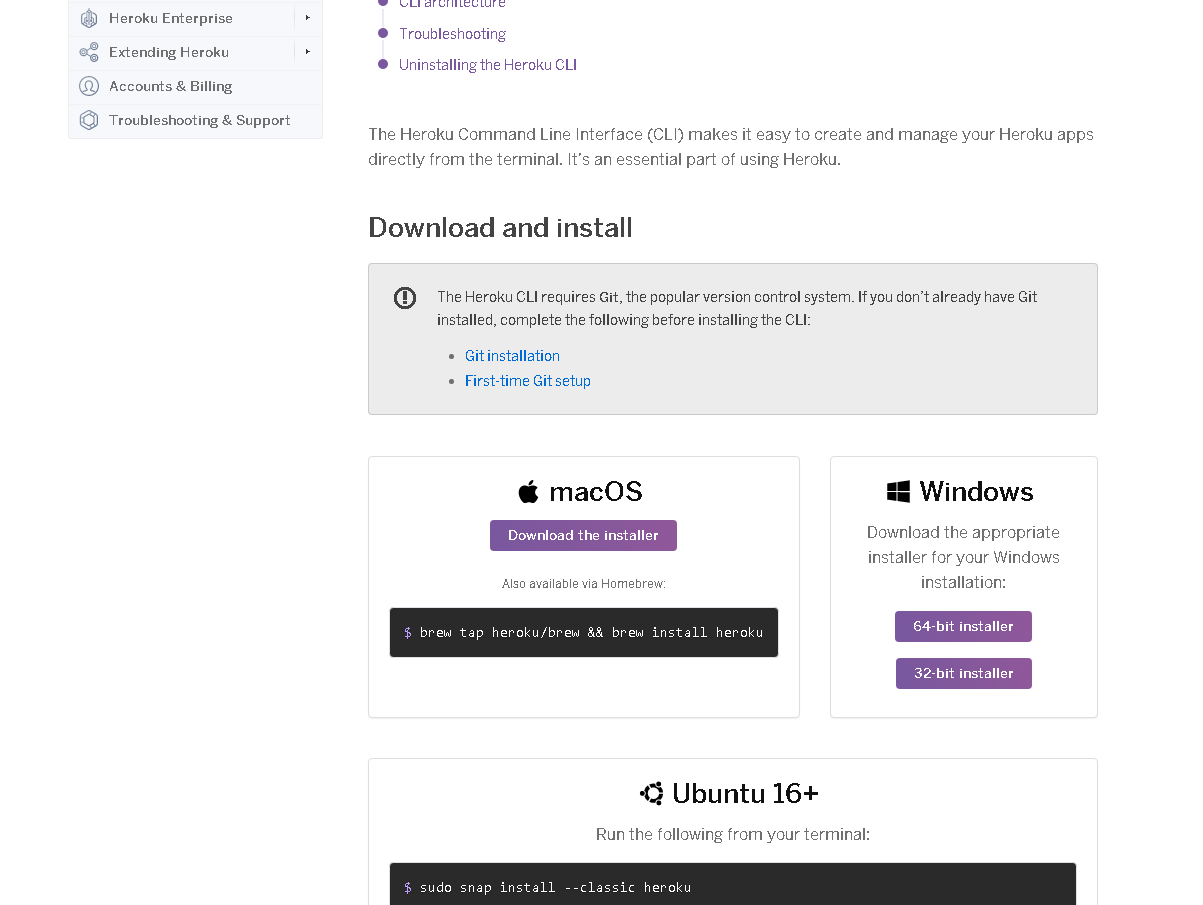This screenshot has width=1203, height=905.
Task: Follow the Git installation link
Action: 512,356
